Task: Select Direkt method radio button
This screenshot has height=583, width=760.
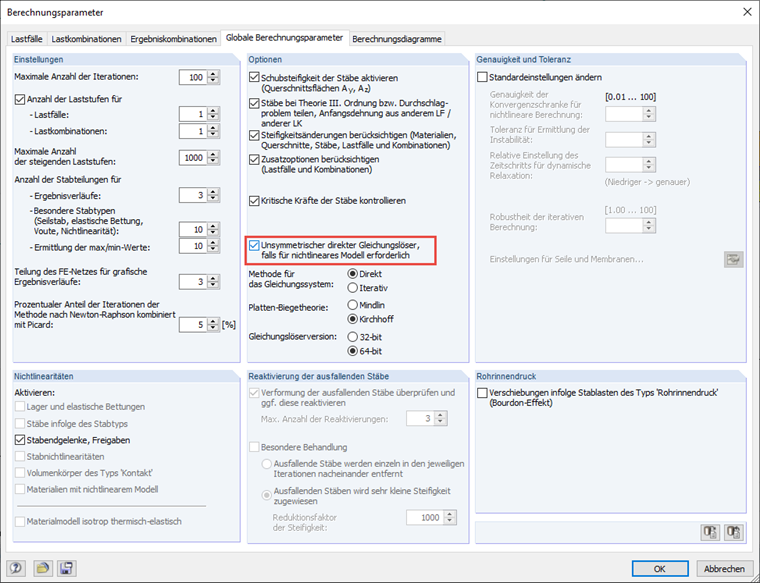Action: [x=353, y=274]
